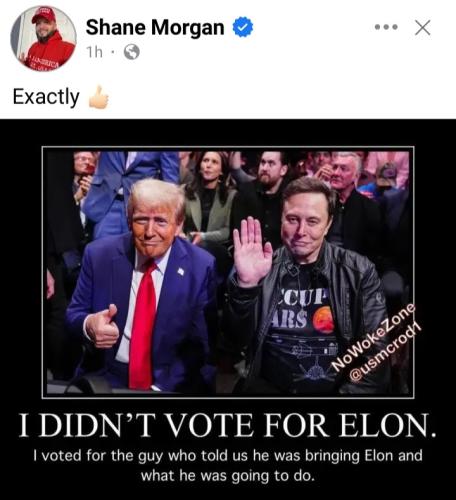Open Shane Morgan's profile picture
The image size is (456, 500).
43,38
